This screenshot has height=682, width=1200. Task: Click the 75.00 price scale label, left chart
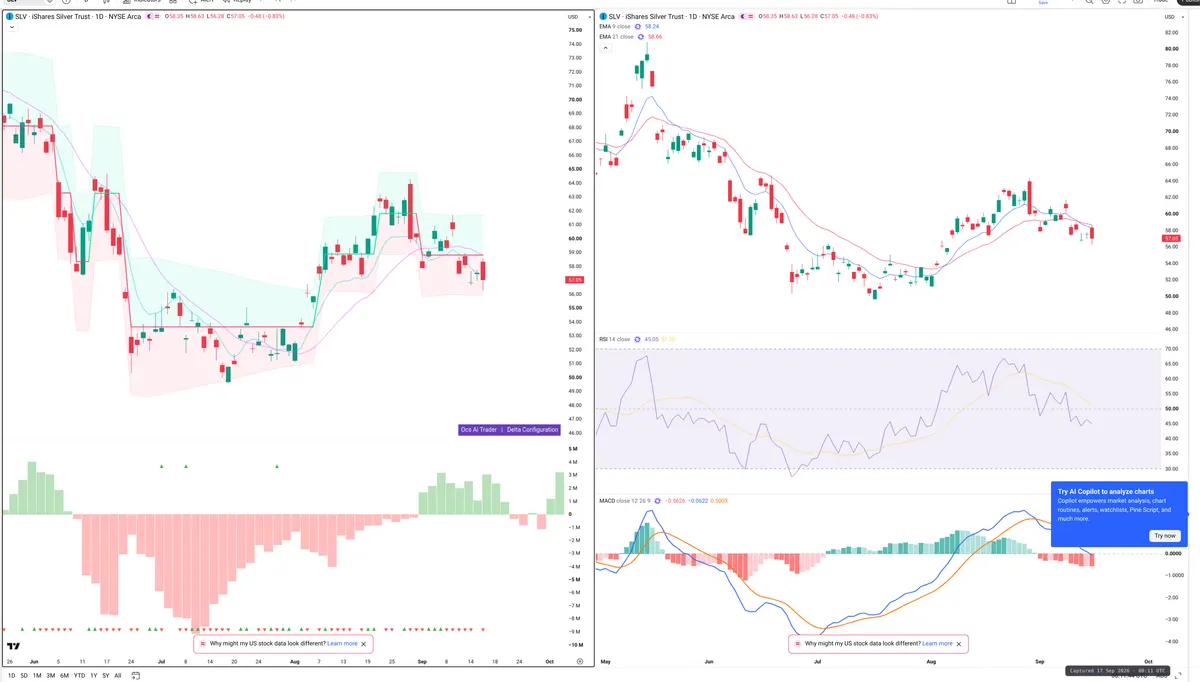[575, 30]
